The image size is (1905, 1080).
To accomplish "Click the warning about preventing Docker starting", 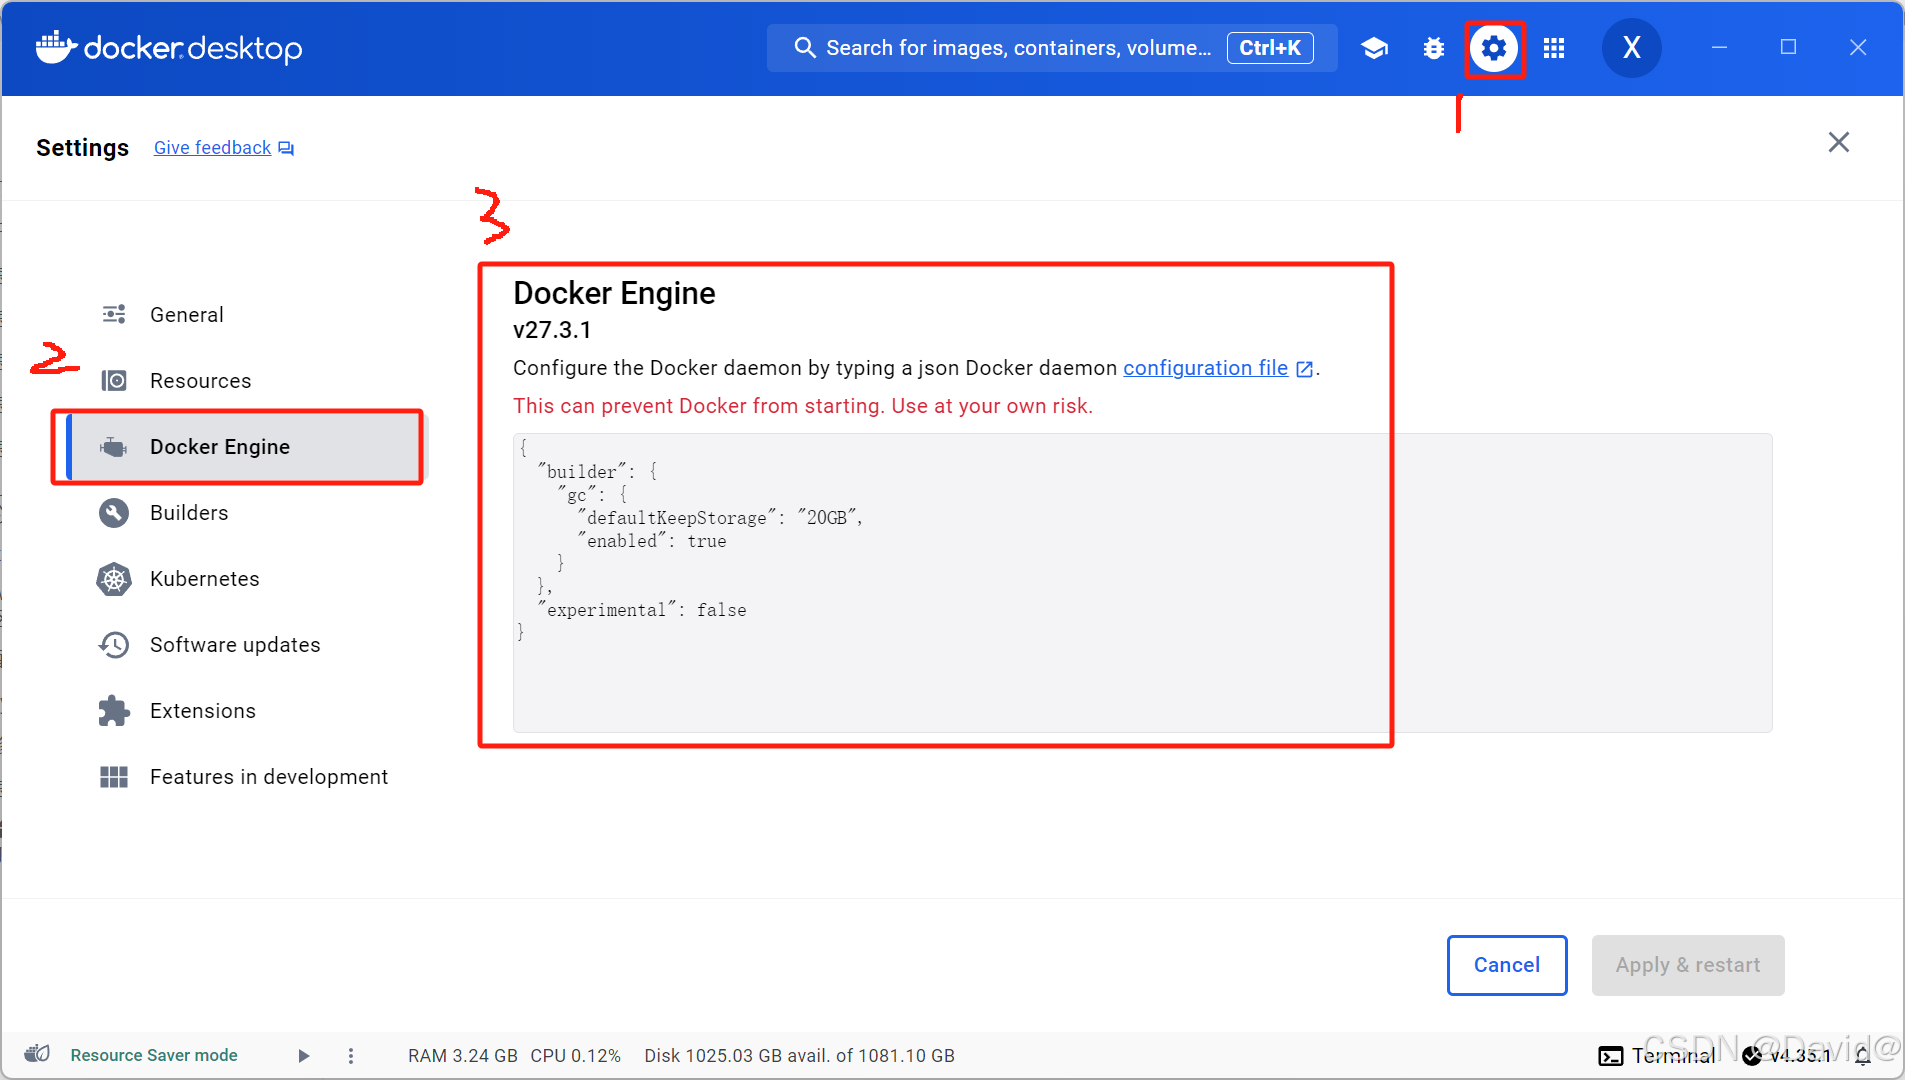I will point(802,406).
